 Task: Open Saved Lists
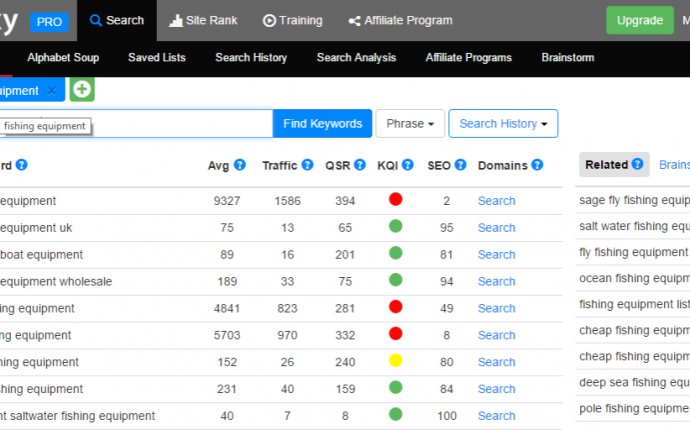pos(157,58)
